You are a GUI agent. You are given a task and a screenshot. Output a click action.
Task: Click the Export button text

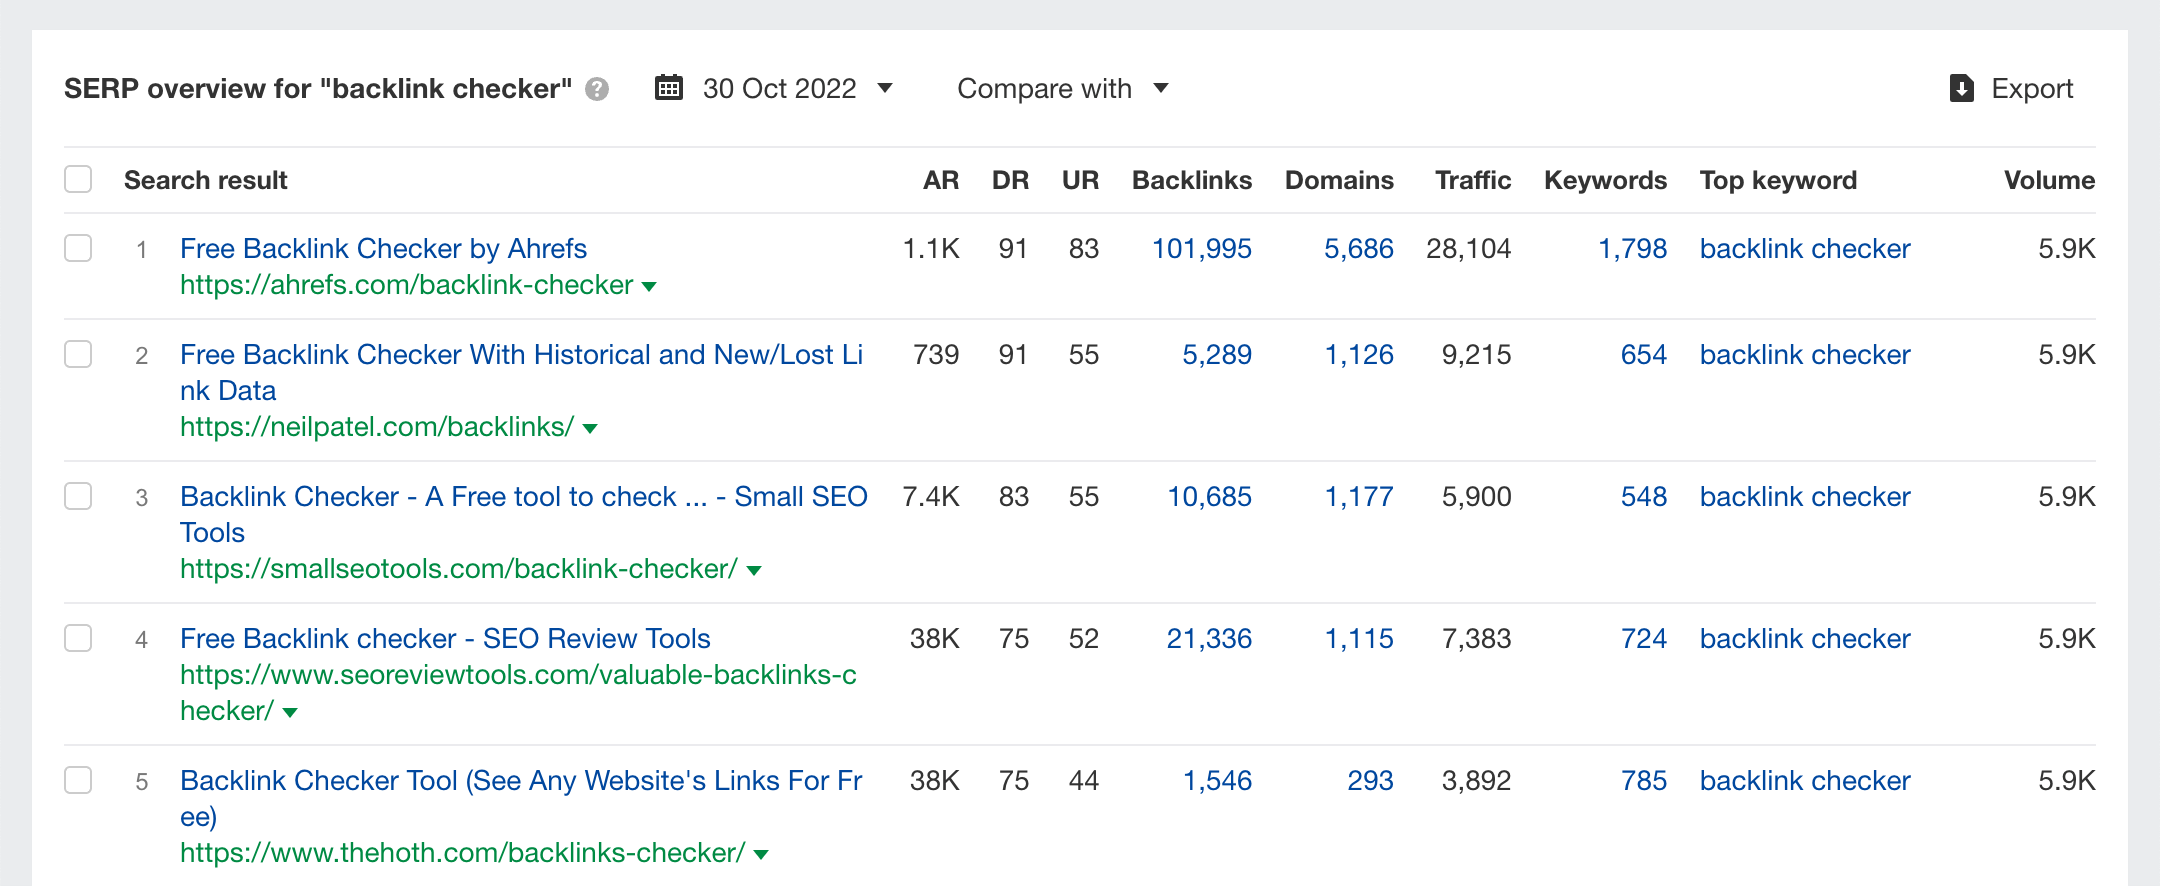pyautogui.click(x=2032, y=88)
